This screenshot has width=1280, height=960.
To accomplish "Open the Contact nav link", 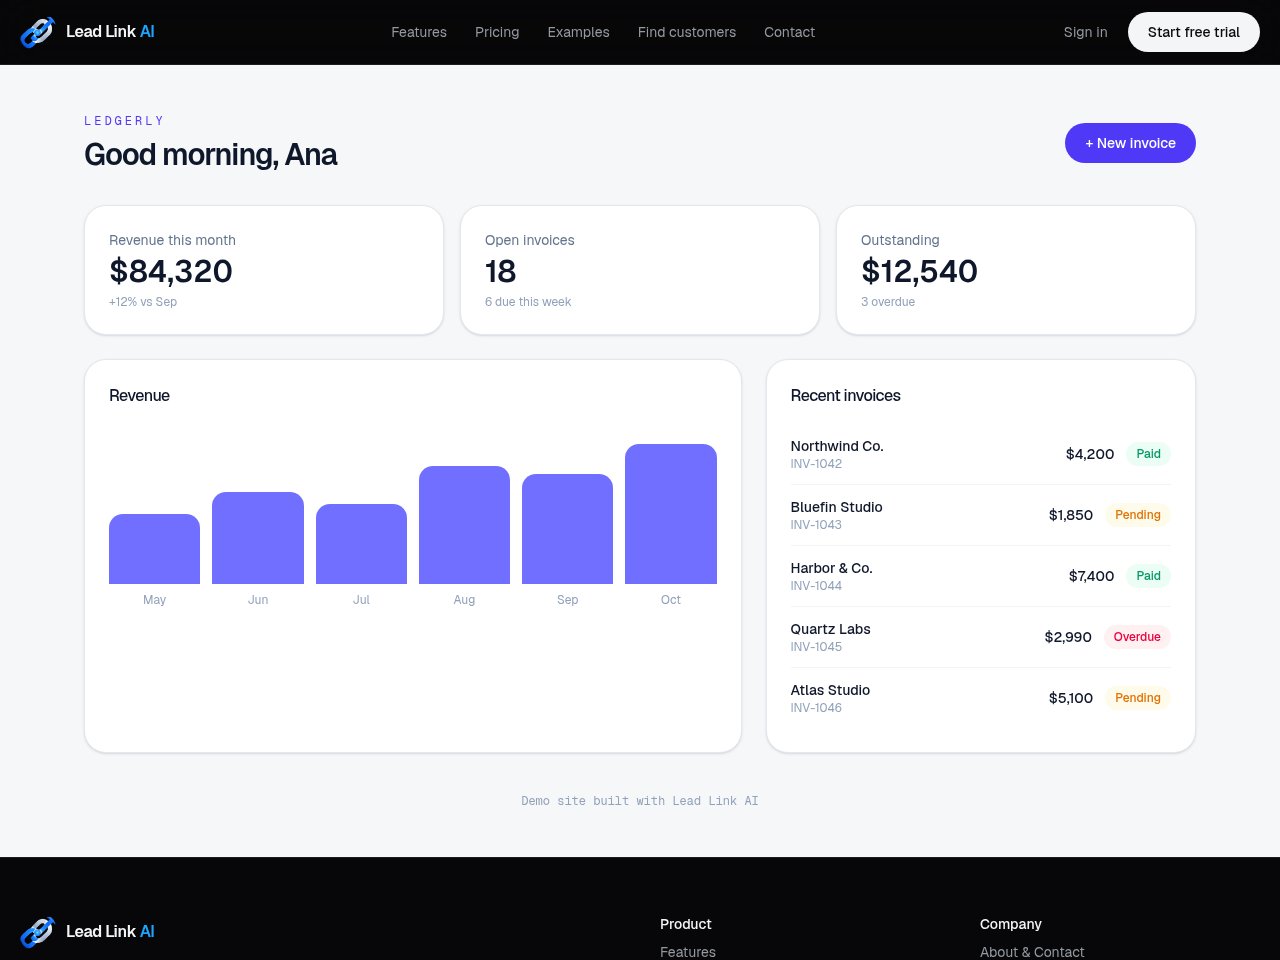I will coord(789,32).
